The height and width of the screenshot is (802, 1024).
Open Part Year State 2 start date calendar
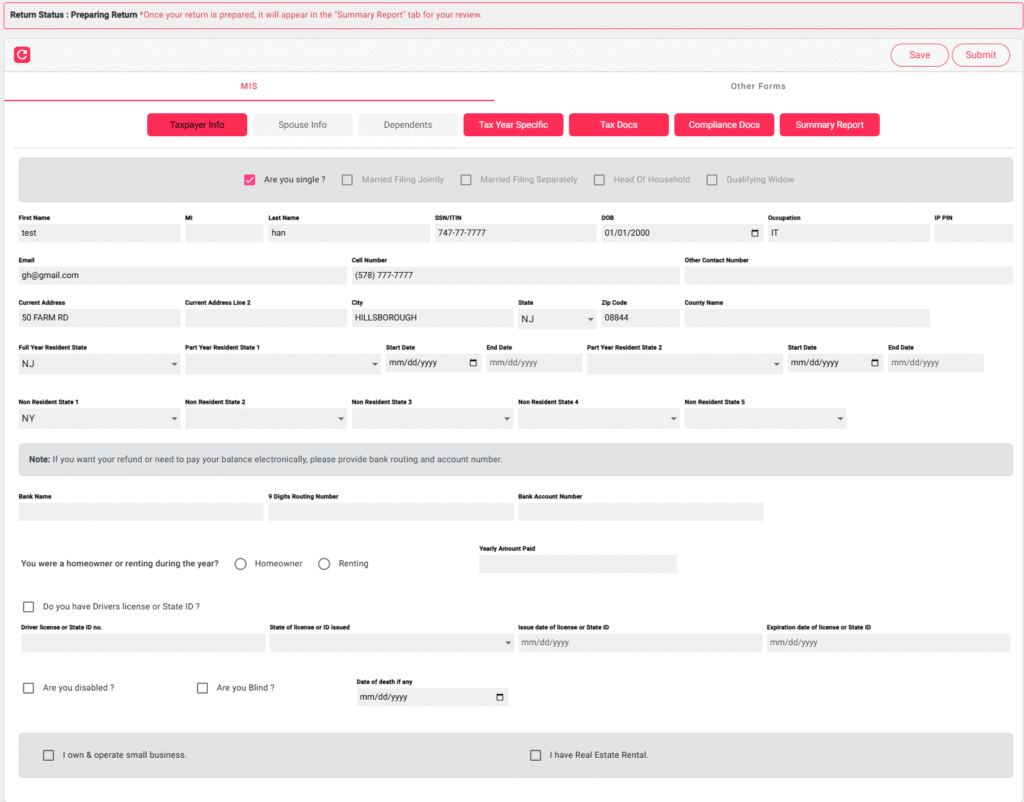[x=875, y=363]
